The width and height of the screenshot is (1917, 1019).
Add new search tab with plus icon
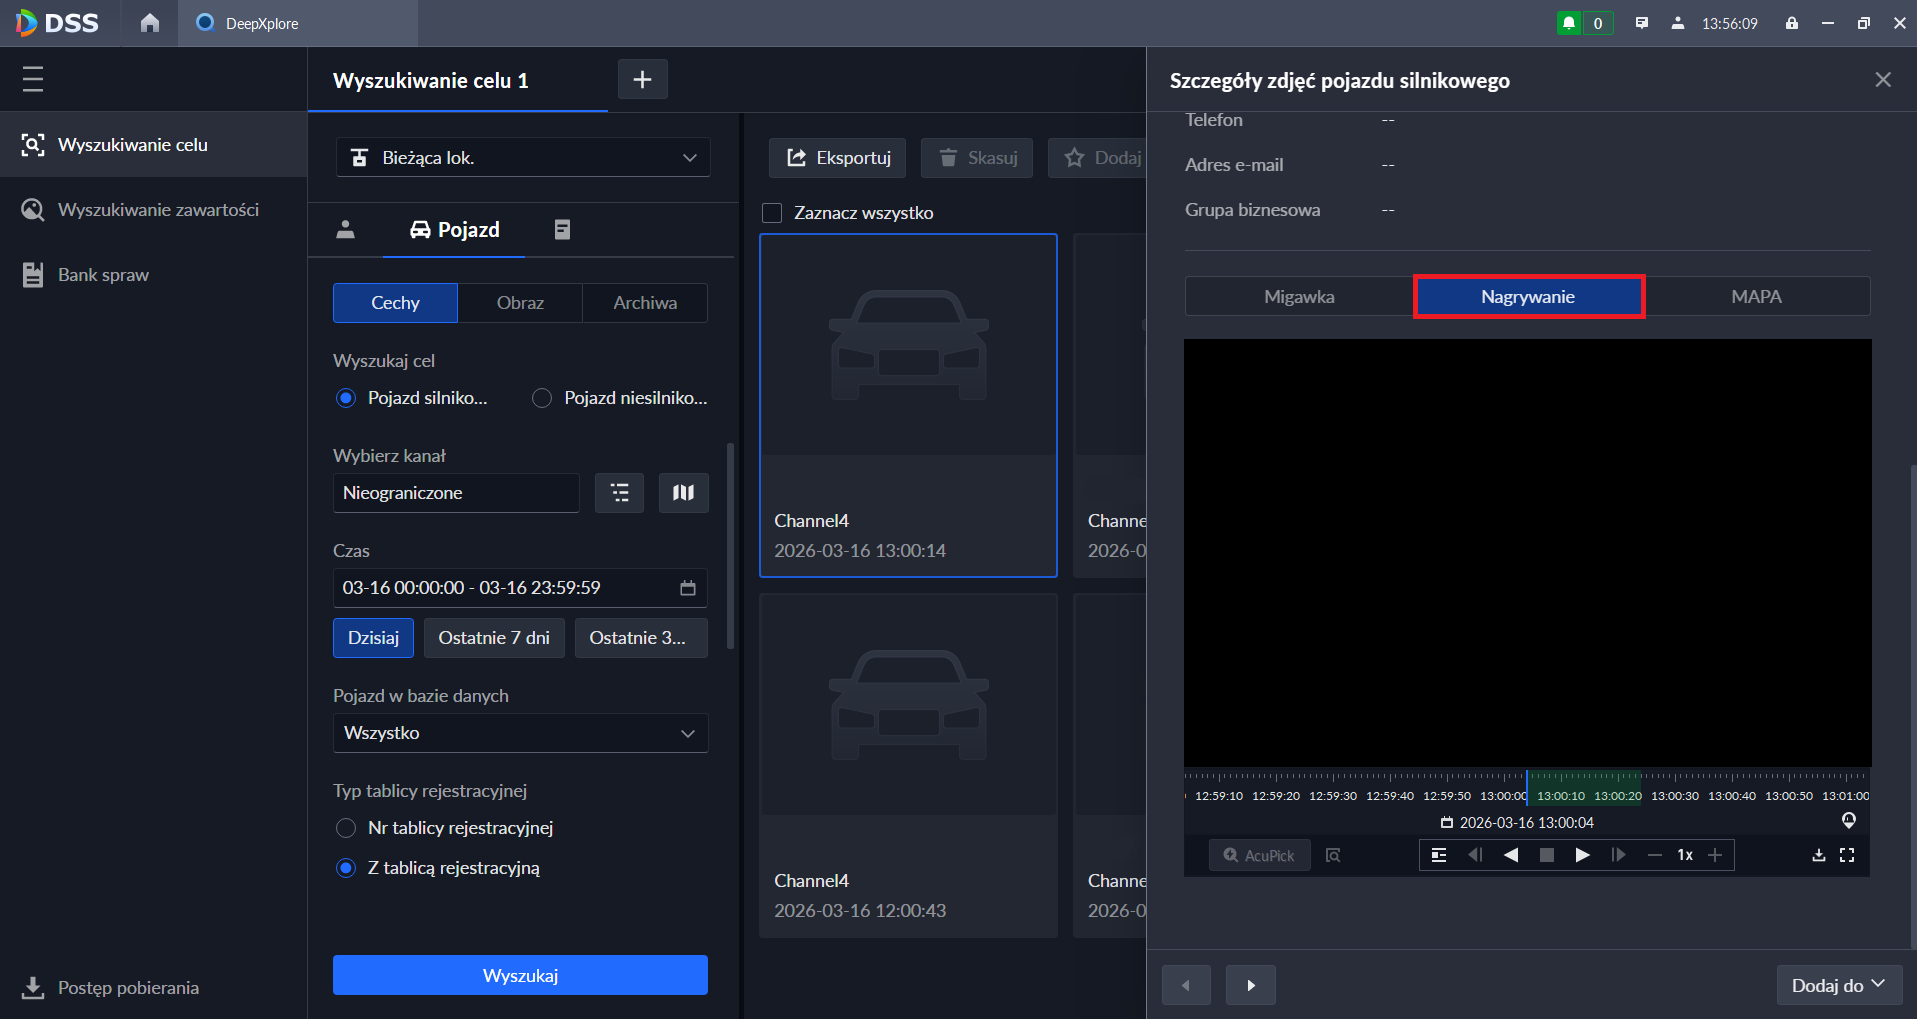click(x=642, y=79)
